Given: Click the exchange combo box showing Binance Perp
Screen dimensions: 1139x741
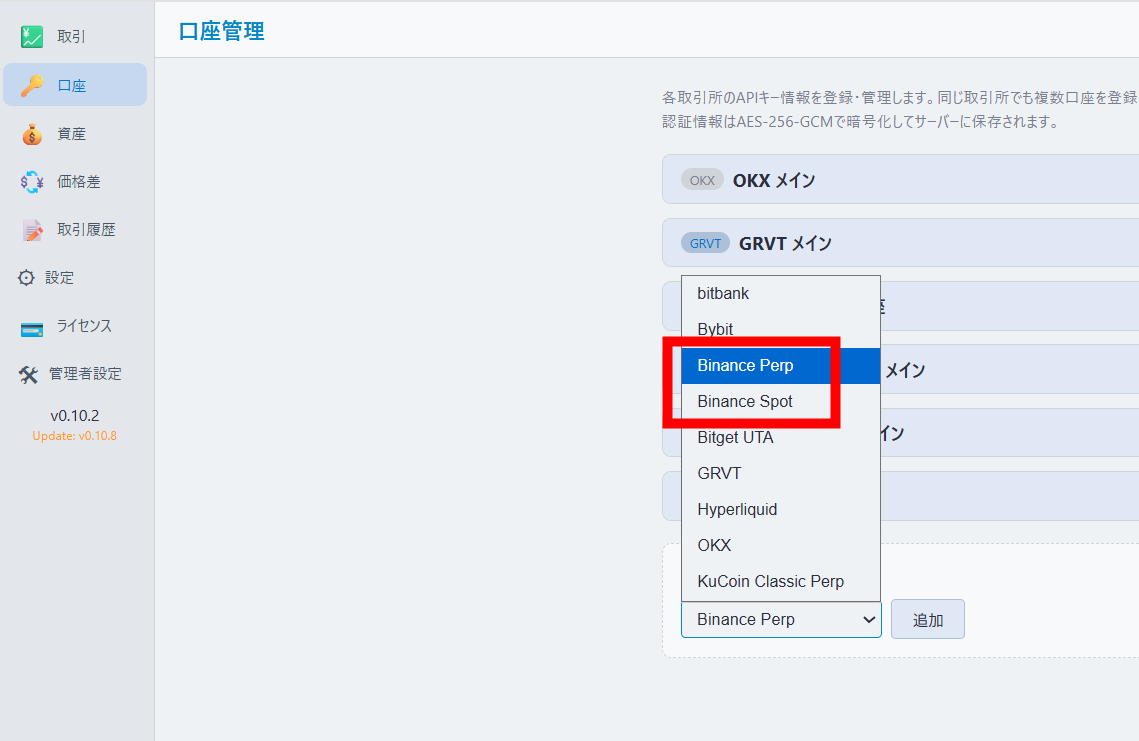Looking at the screenshot, I should click(x=780, y=620).
